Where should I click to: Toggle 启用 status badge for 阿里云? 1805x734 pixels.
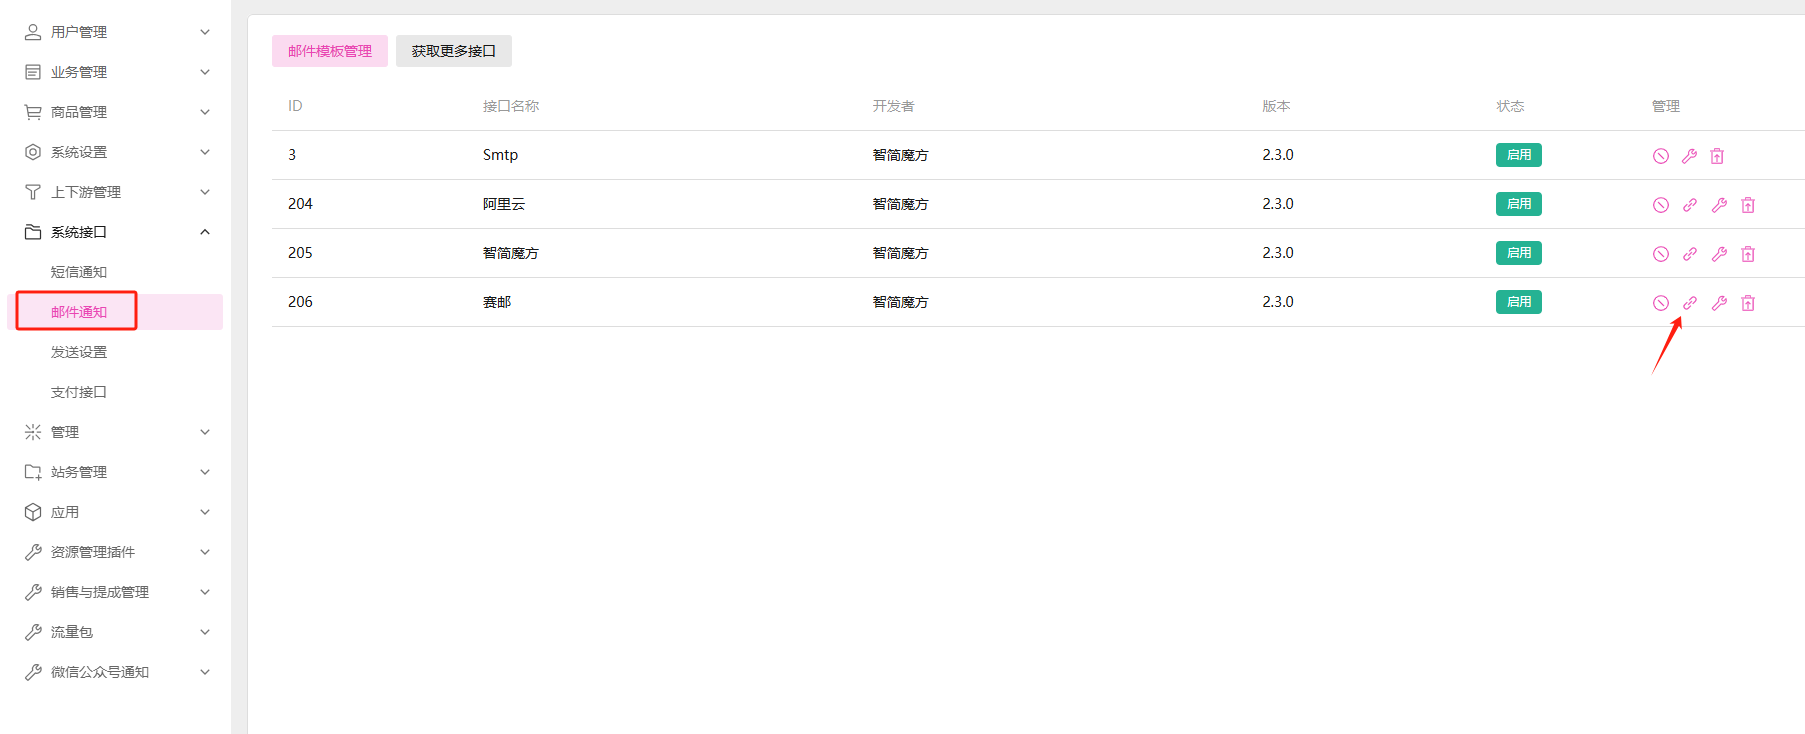[1518, 204]
